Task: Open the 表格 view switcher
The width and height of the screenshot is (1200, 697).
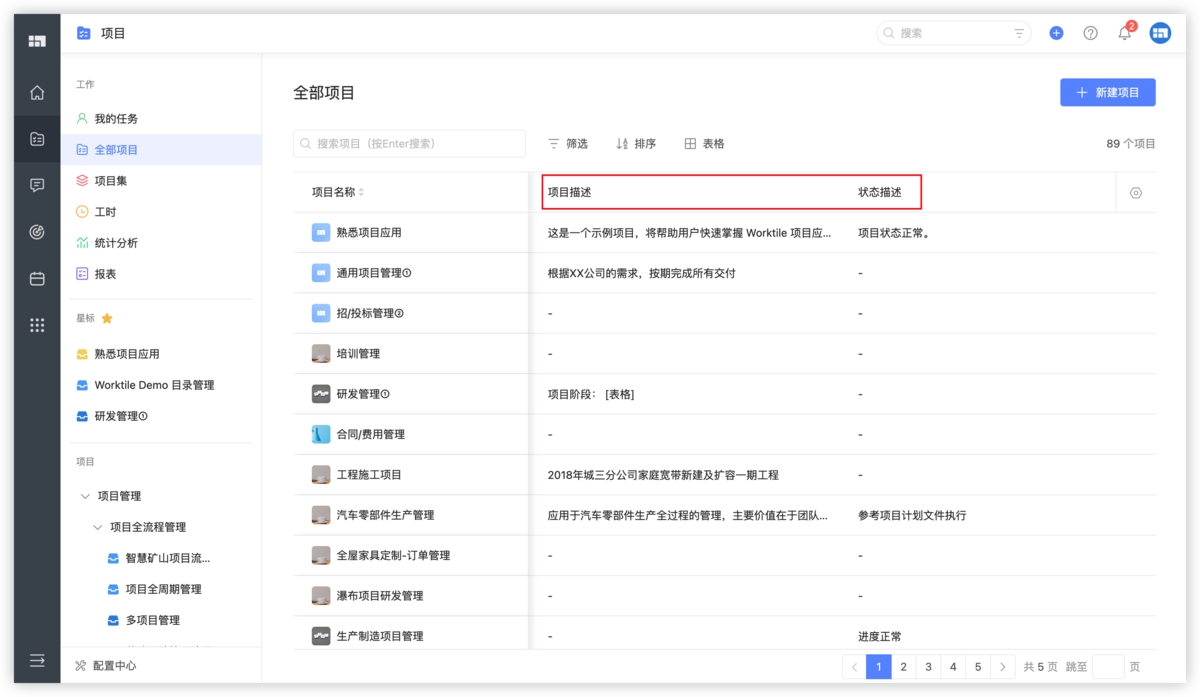Action: [x=704, y=144]
